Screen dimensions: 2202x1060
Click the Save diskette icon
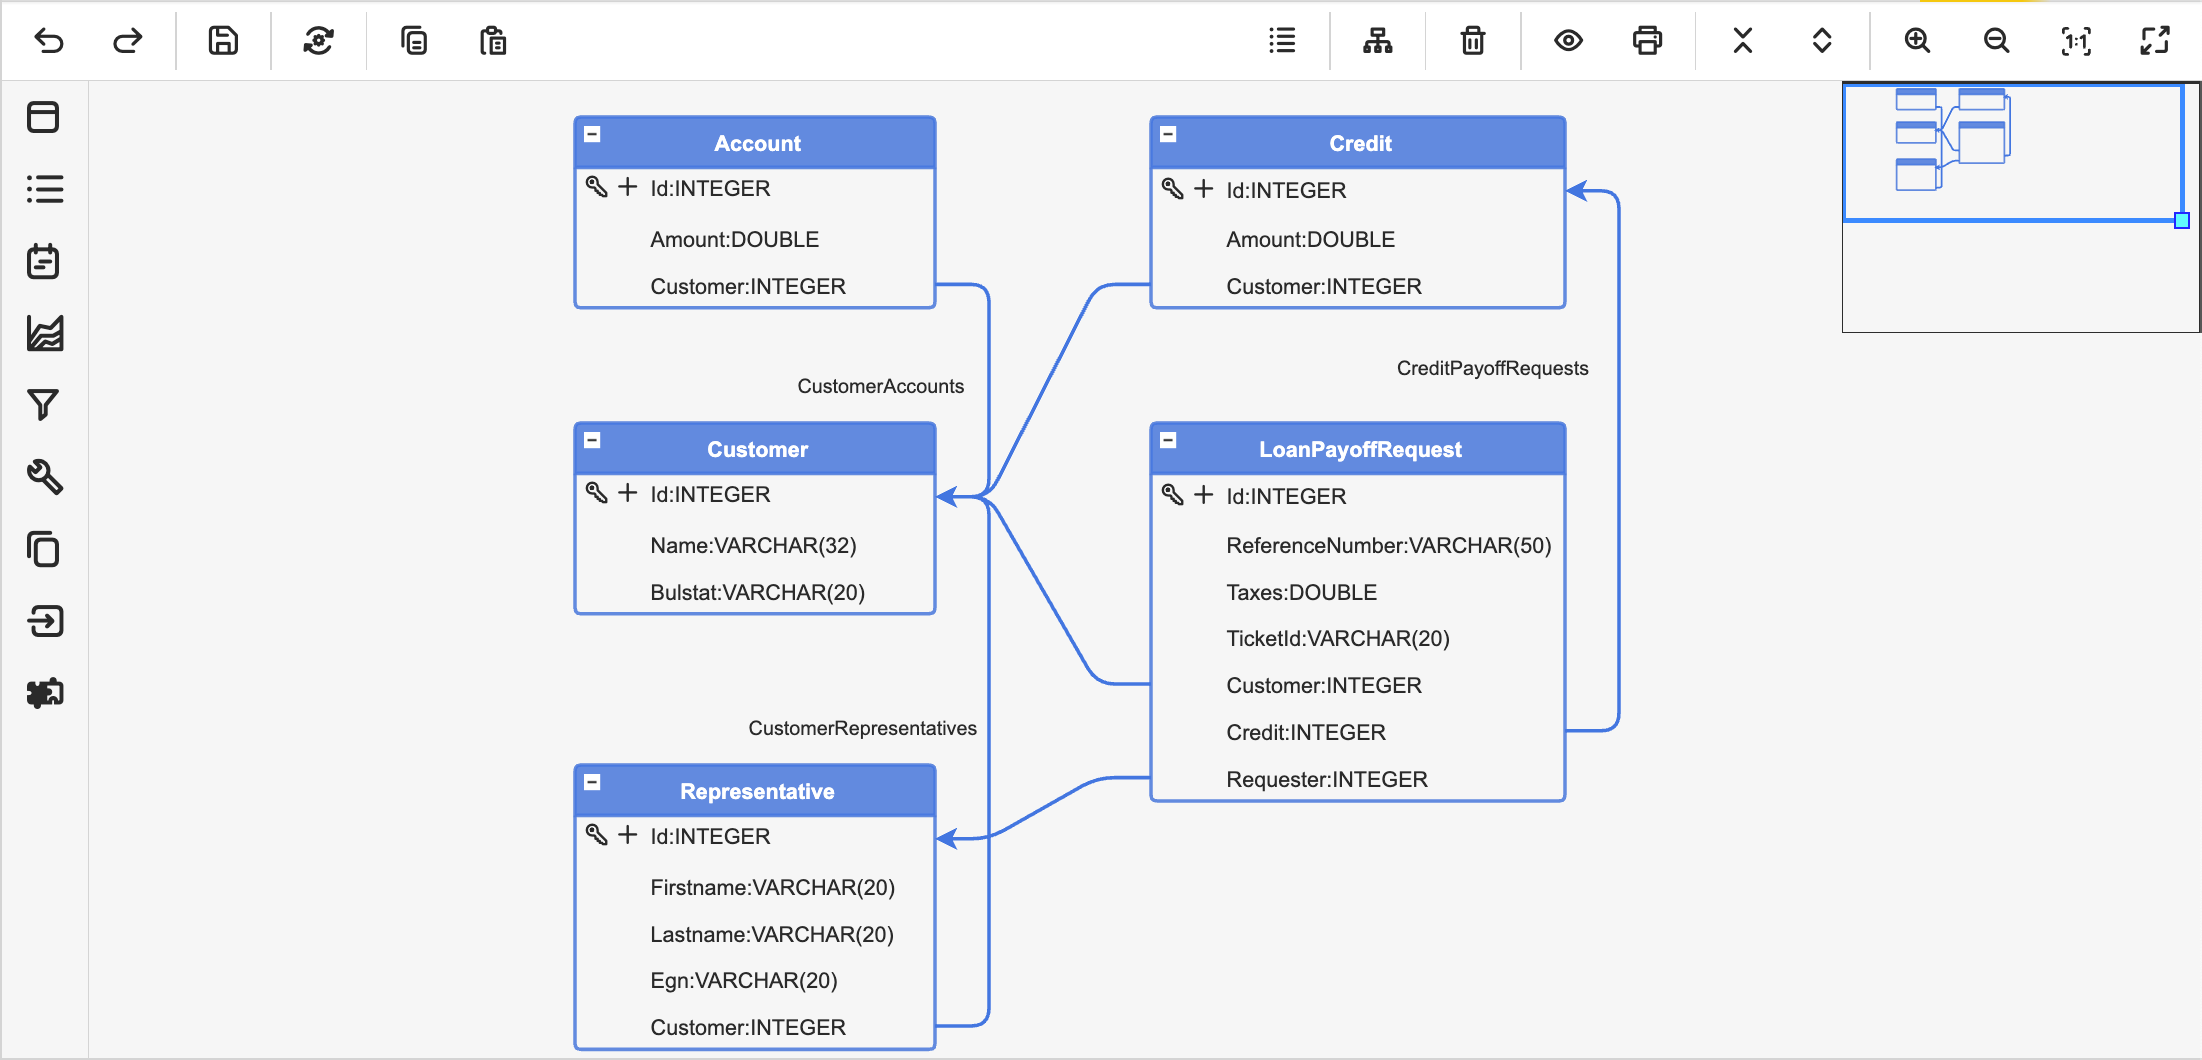coord(223,41)
